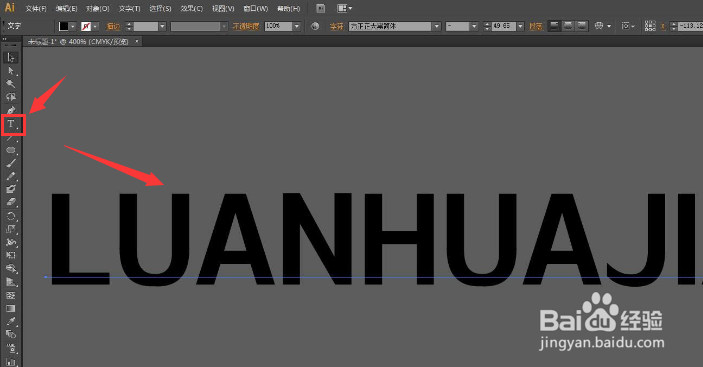This screenshot has width=703, height=367.
Task: Select the Free Transform tool
Action: 11,255
